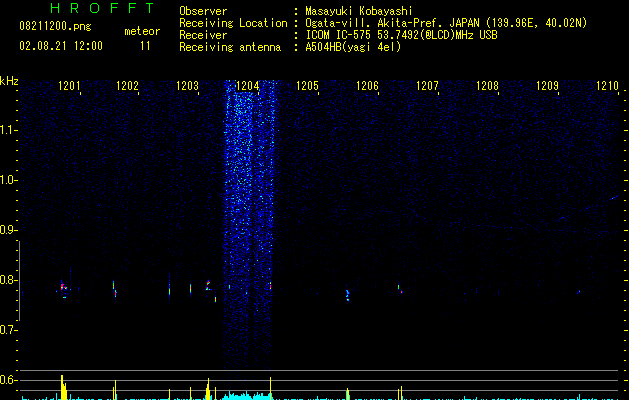
Task: Click the 0.7 kHz axis label
Action: (x=8, y=330)
